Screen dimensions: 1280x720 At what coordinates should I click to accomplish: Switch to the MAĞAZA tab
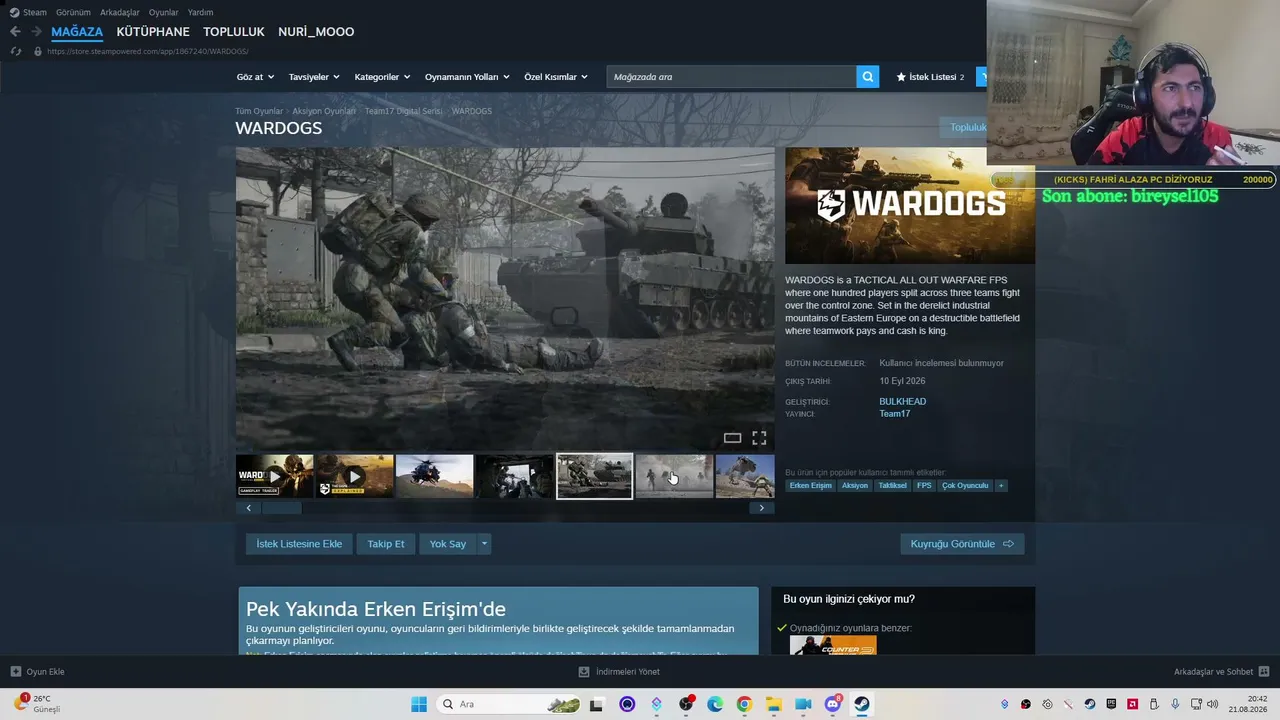[77, 32]
